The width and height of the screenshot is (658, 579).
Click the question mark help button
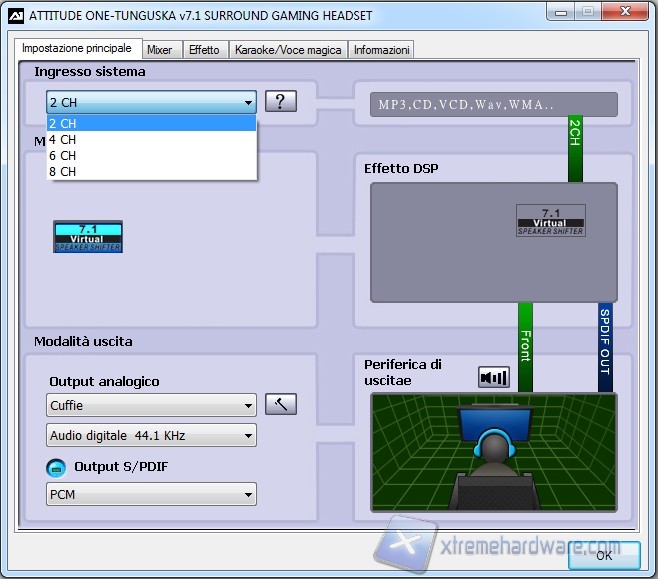tap(281, 101)
